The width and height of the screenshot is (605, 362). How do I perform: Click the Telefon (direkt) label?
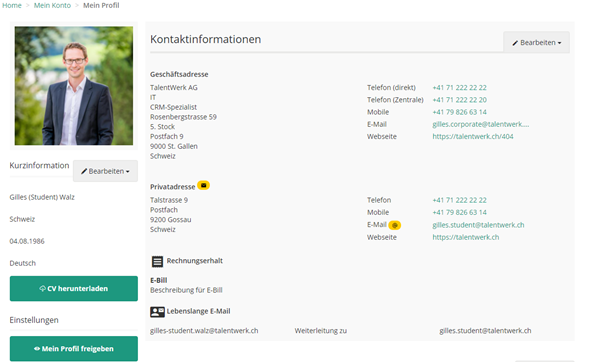click(391, 88)
